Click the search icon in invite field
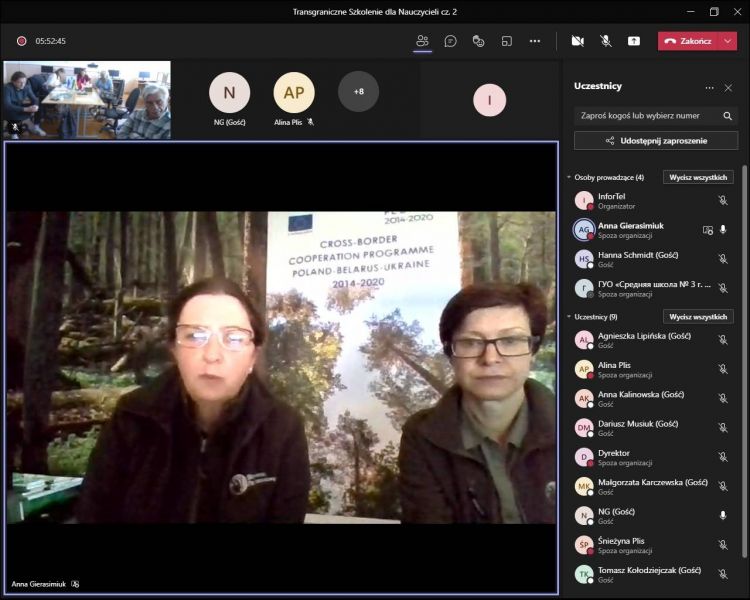The image size is (750, 600). pos(727,116)
